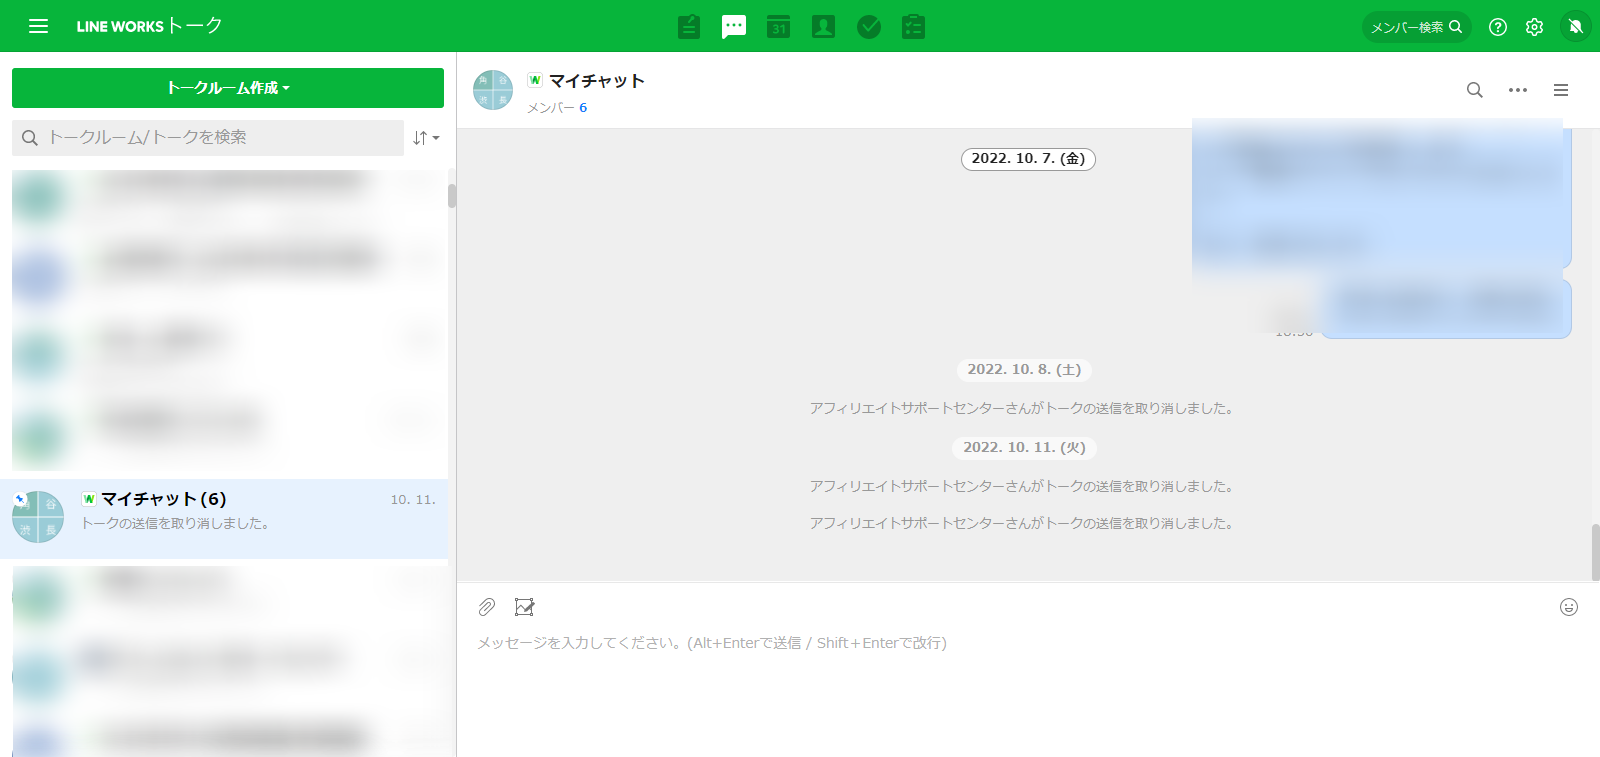Open the Calendar icon in top bar
This screenshot has height=757, width=1600.
(779, 27)
